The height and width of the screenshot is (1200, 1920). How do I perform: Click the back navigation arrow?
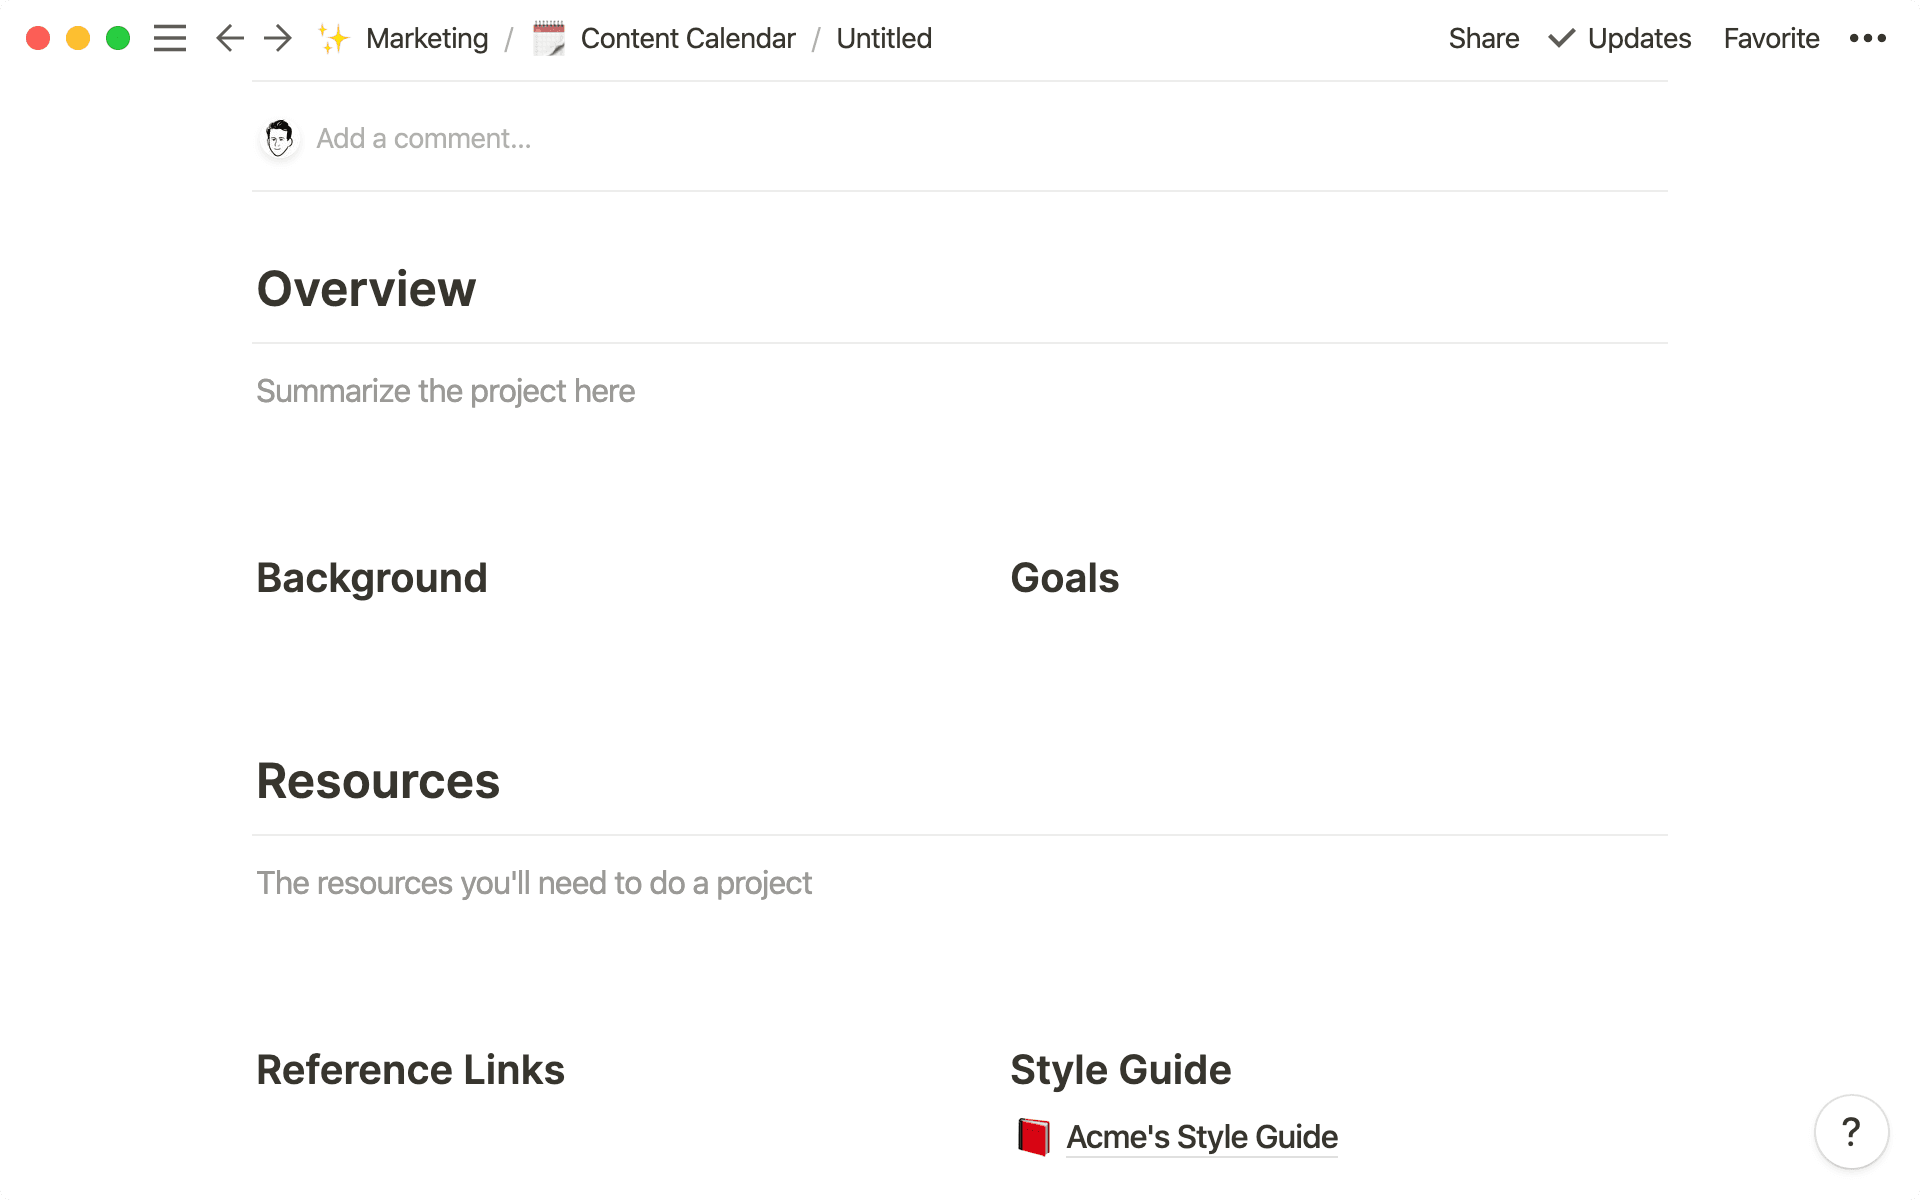pyautogui.click(x=229, y=38)
